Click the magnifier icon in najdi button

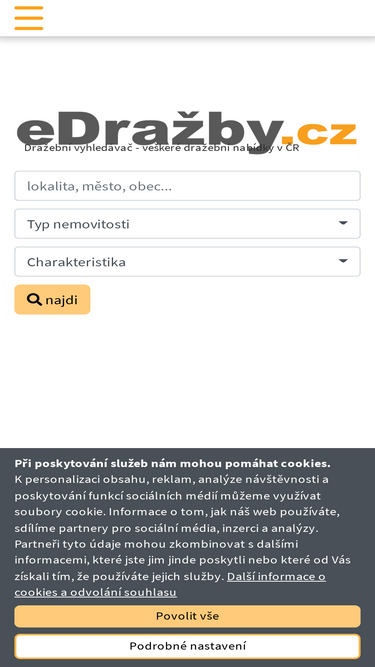click(x=34, y=300)
